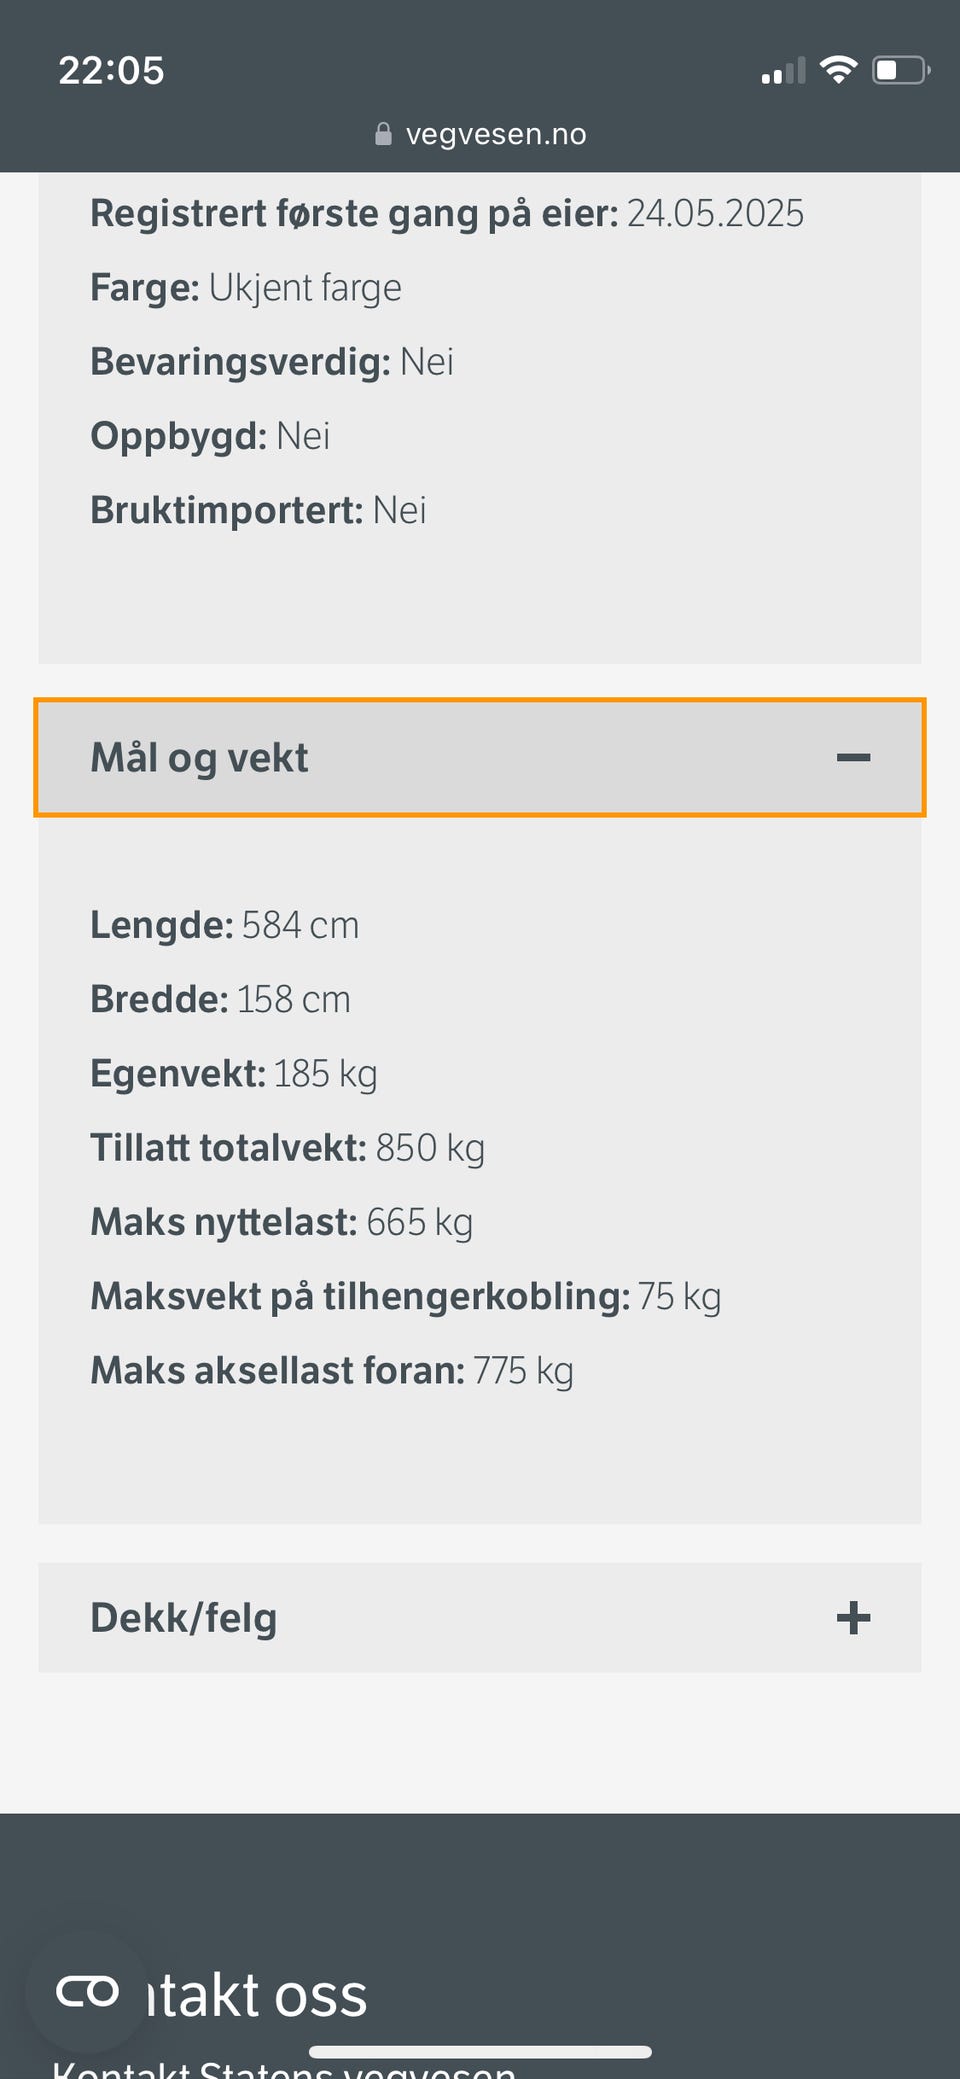This screenshot has width=960, height=2079.
Task: Tap the Registrert første gang date 24.05.2025
Action: [x=715, y=214]
